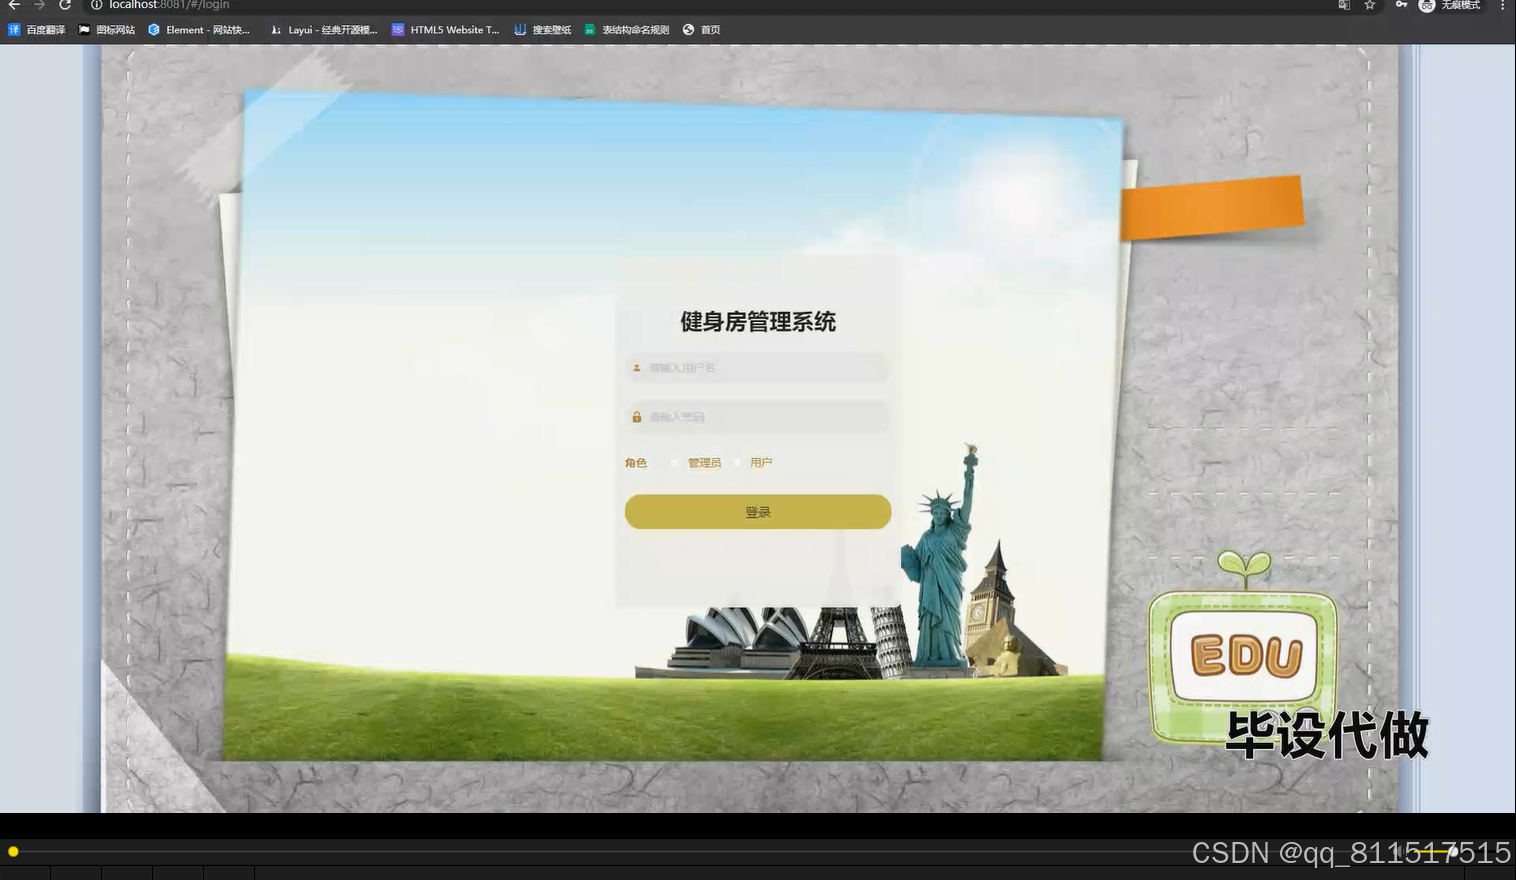Open the 首页 bookmark
Viewport: 1516px width, 880px height.
[x=702, y=30]
